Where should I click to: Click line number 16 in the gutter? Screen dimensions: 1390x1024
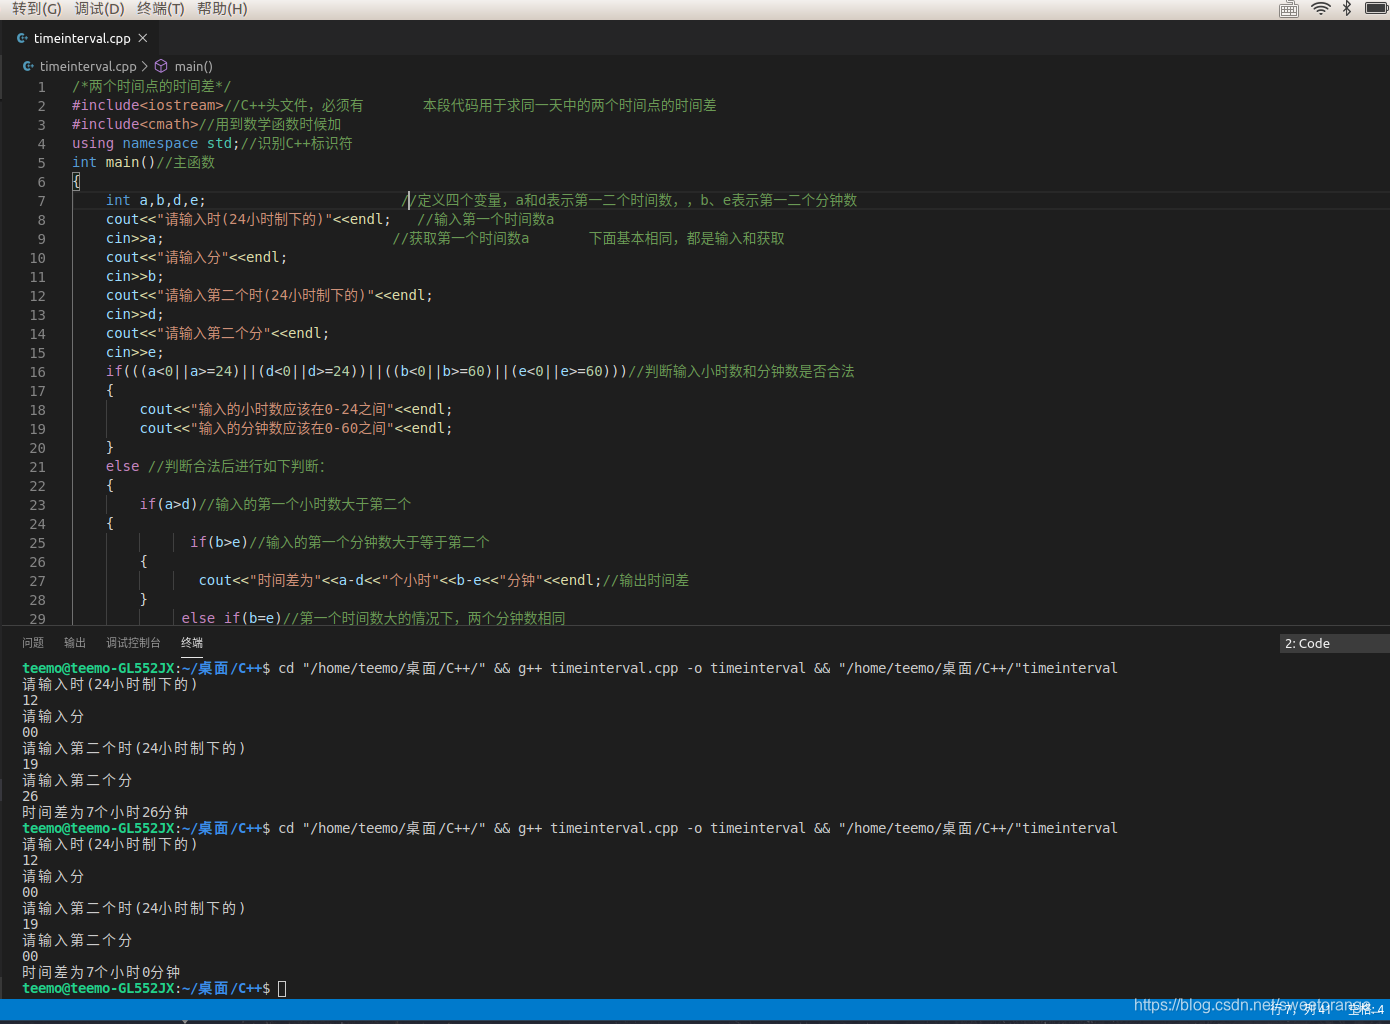[x=37, y=372]
